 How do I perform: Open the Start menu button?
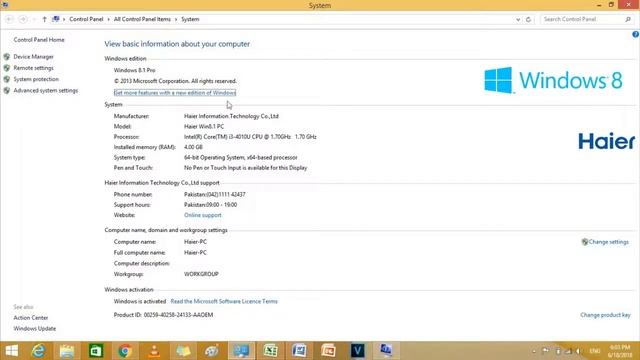[12, 351]
